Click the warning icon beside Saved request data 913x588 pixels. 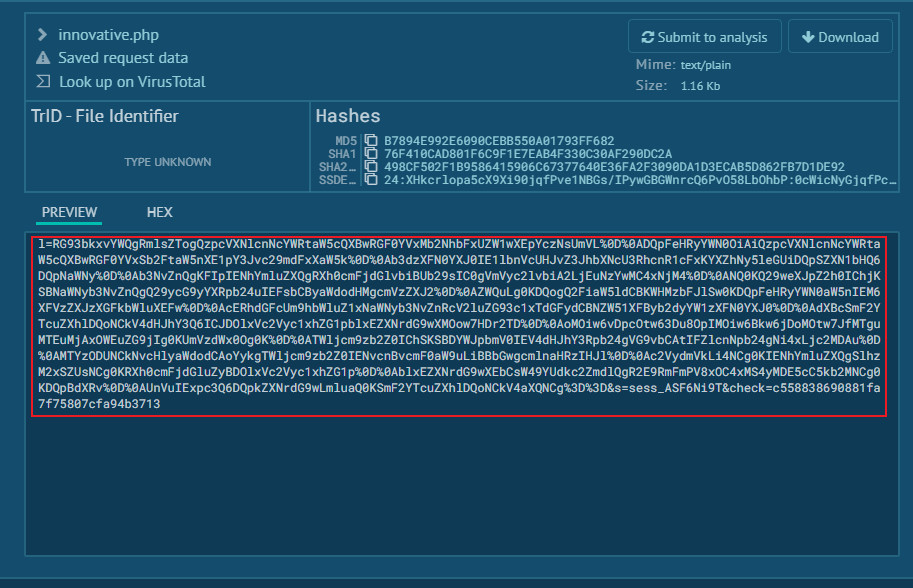(43, 58)
